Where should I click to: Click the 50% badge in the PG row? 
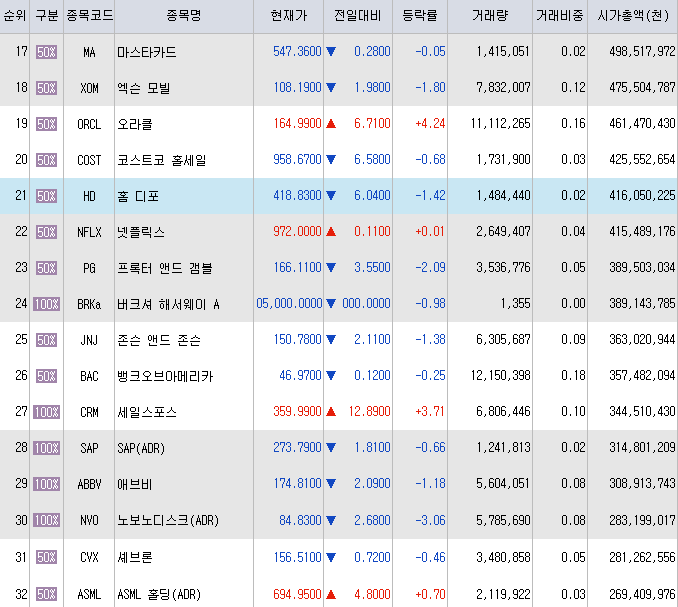47,268
